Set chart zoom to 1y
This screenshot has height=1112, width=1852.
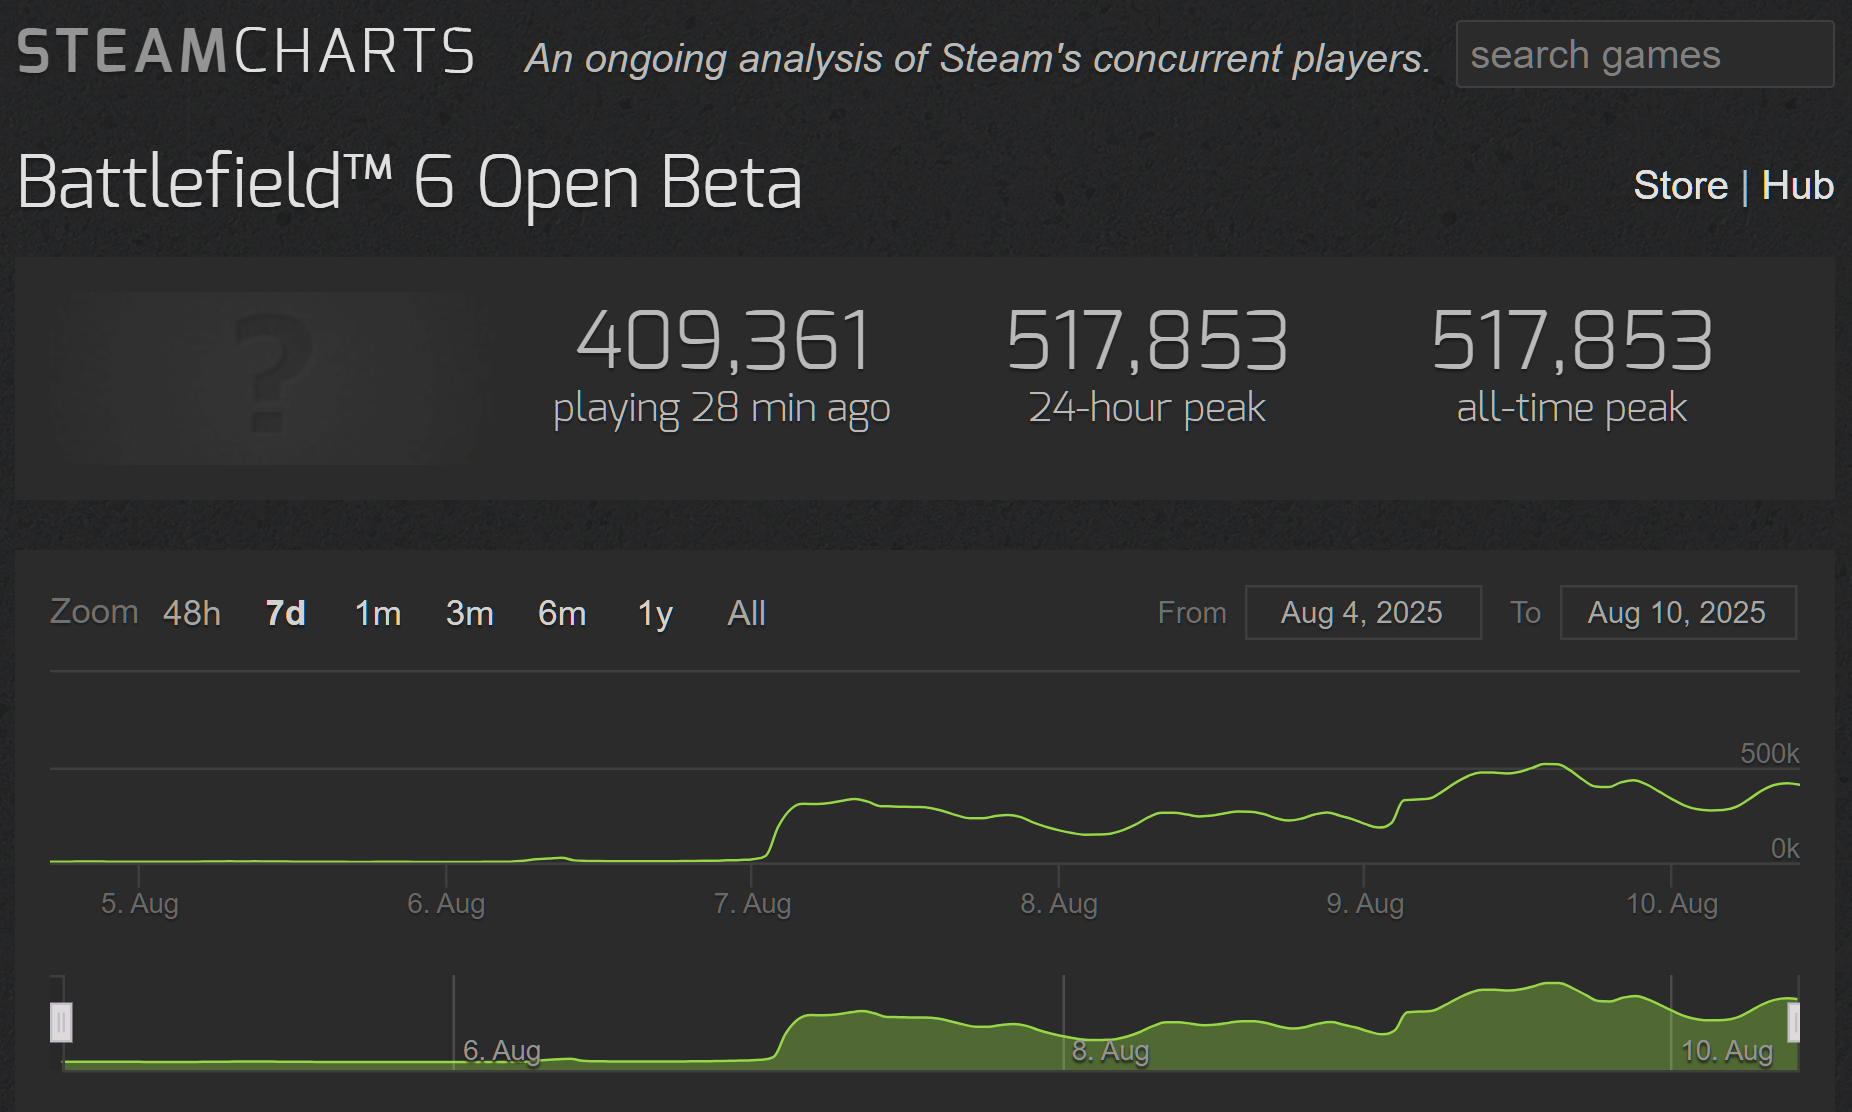pyautogui.click(x=655, y=613)
